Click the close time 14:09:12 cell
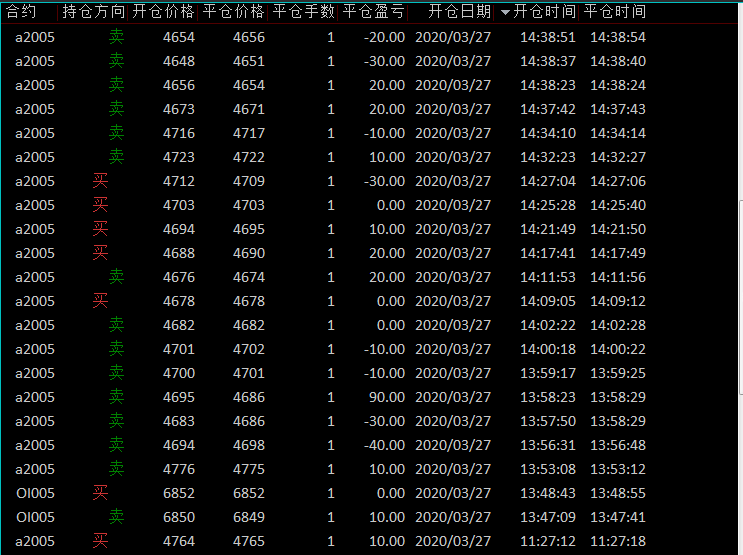This screenshot has height=555, width=743. click(x=617, y=301)
